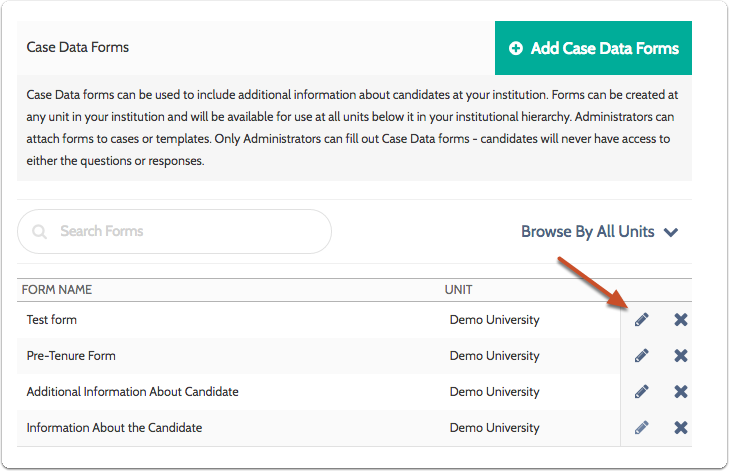This screenshot has height=471, width=729.
Task: Edit Additional Information About Candidate form
Action: click(642, 392)
